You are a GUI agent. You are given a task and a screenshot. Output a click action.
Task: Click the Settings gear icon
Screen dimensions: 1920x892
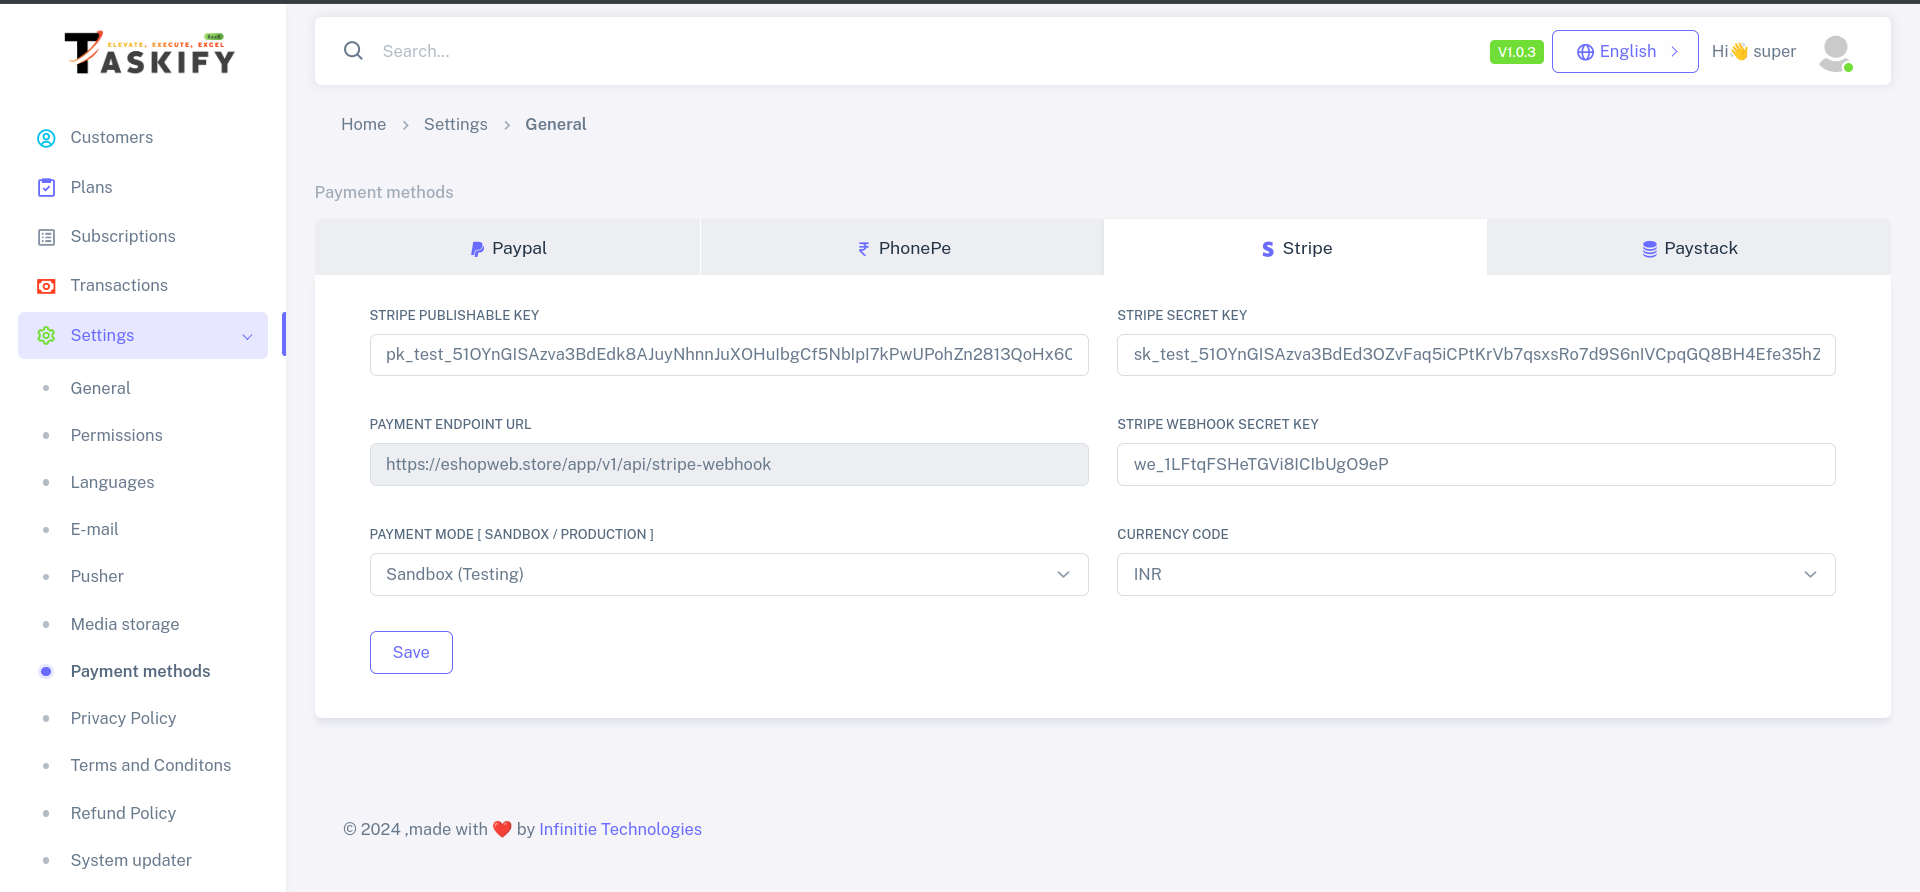coord(46,336)
